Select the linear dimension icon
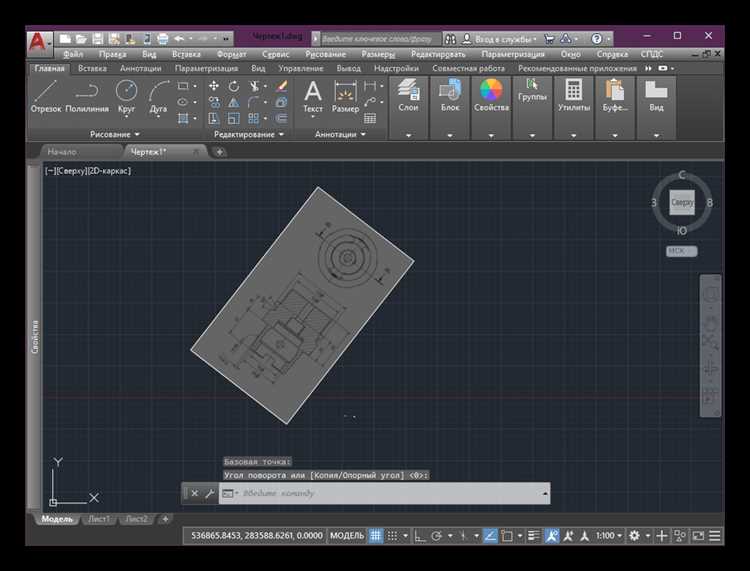The image size is (750, 571). click(370, 86)
